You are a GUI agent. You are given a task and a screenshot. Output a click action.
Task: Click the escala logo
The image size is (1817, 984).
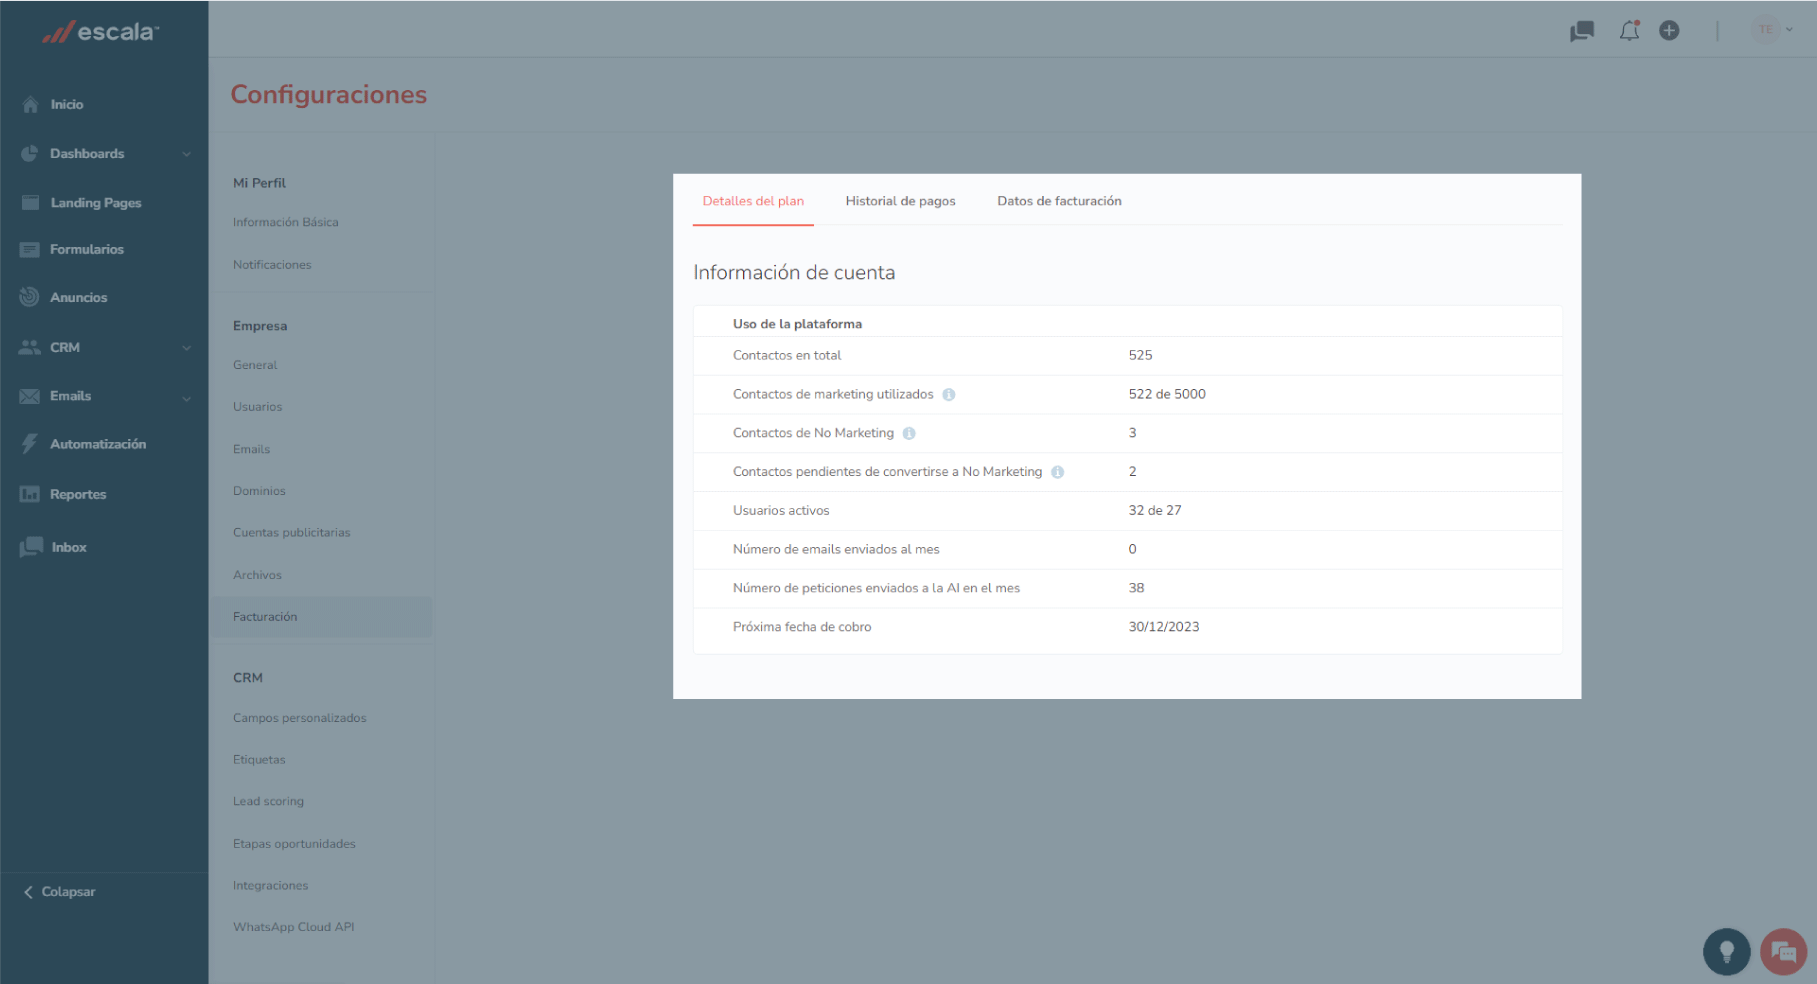[100, 32]
